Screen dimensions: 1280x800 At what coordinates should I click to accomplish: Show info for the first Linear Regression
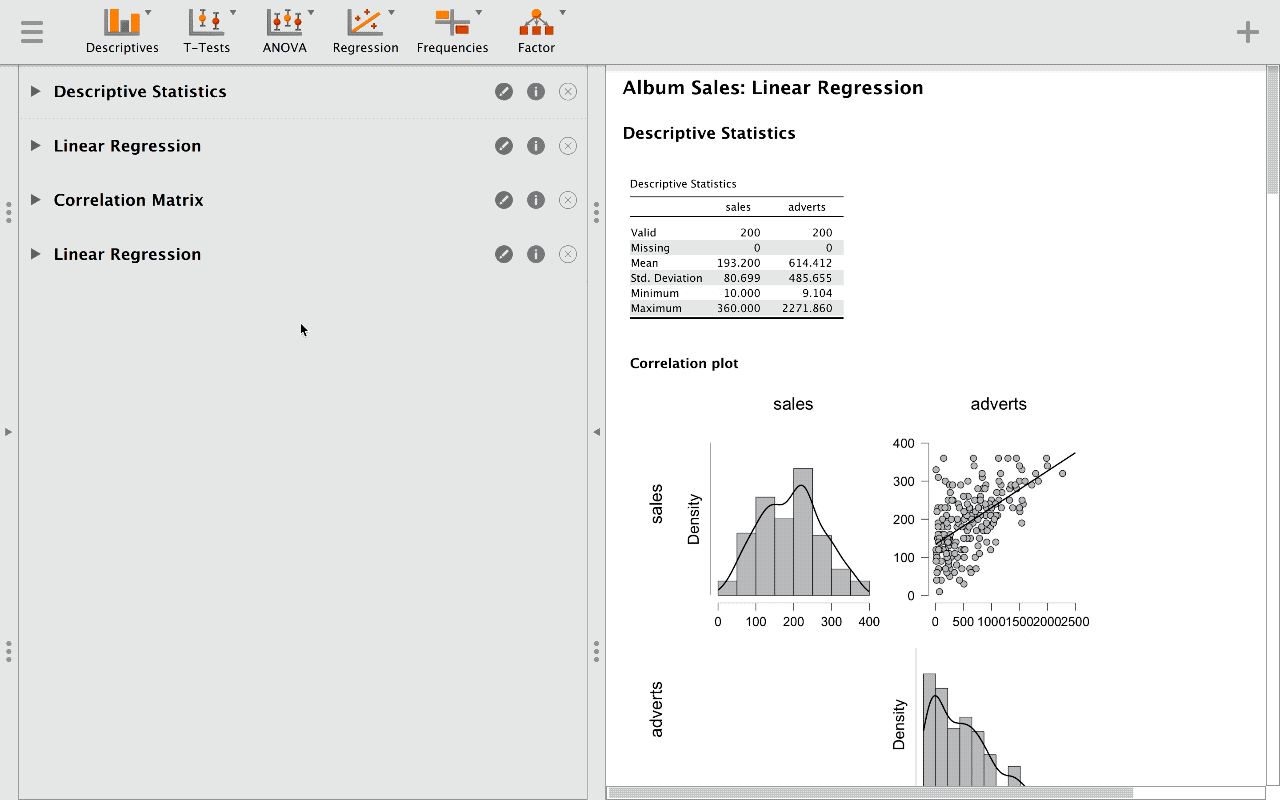(535, 145)
